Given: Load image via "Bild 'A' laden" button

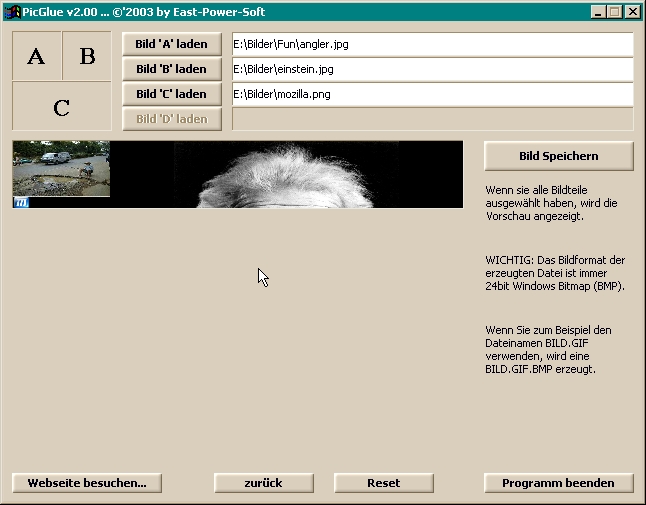Looking at the screenshot, I should point(172,44).
